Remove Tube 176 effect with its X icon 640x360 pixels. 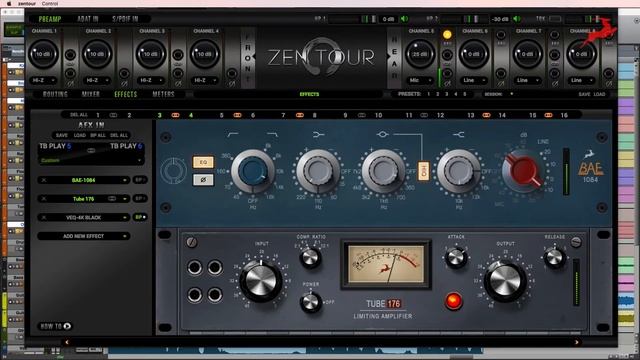tap(44, 199)
